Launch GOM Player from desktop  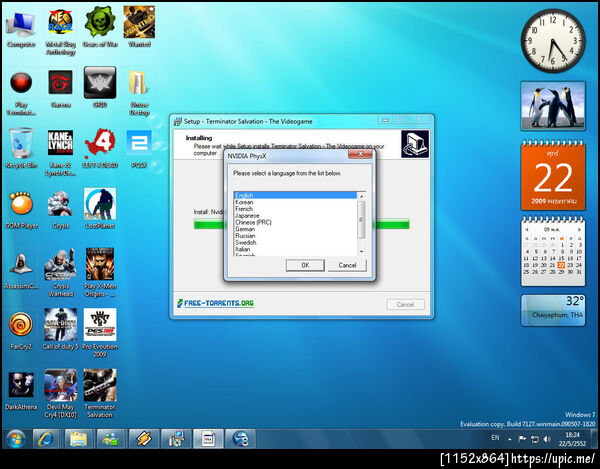pyautogui.click(x=21, y=210)
